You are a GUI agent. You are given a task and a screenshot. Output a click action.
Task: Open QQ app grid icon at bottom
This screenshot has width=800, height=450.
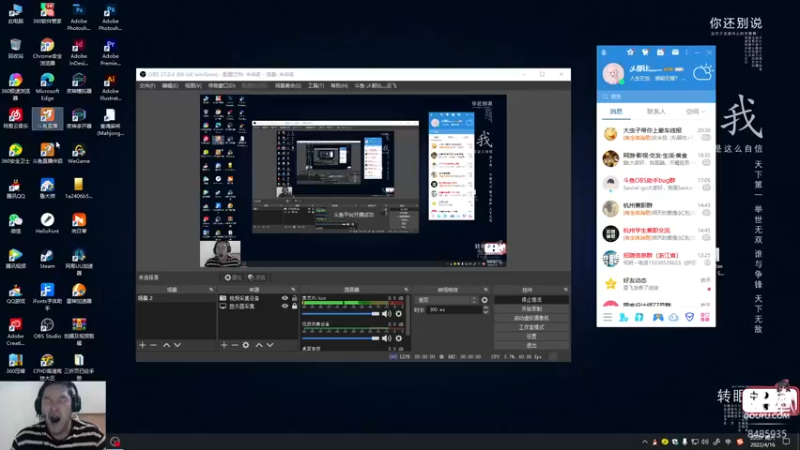pyautogui.click(x=705, y=317)
